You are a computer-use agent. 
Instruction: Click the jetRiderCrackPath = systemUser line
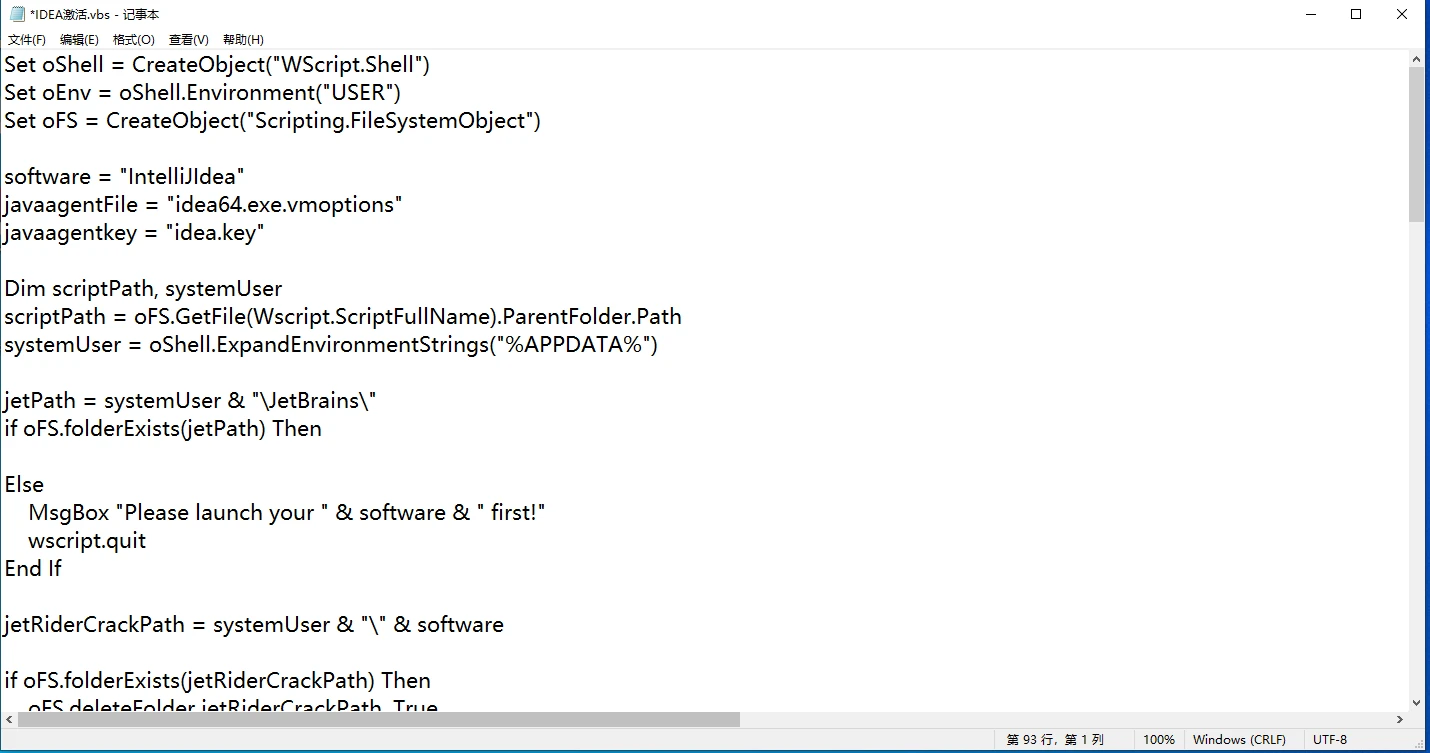(254, 625)
